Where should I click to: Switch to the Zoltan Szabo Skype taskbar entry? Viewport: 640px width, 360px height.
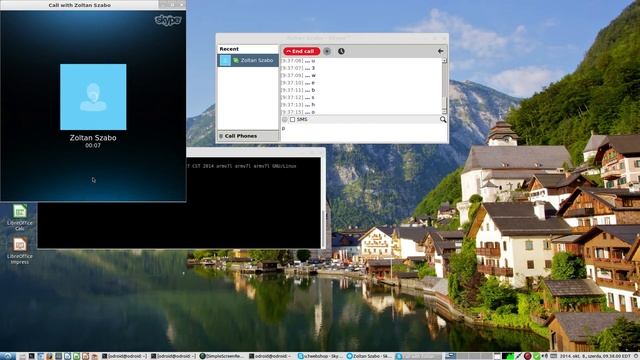(x=370, y=356)
